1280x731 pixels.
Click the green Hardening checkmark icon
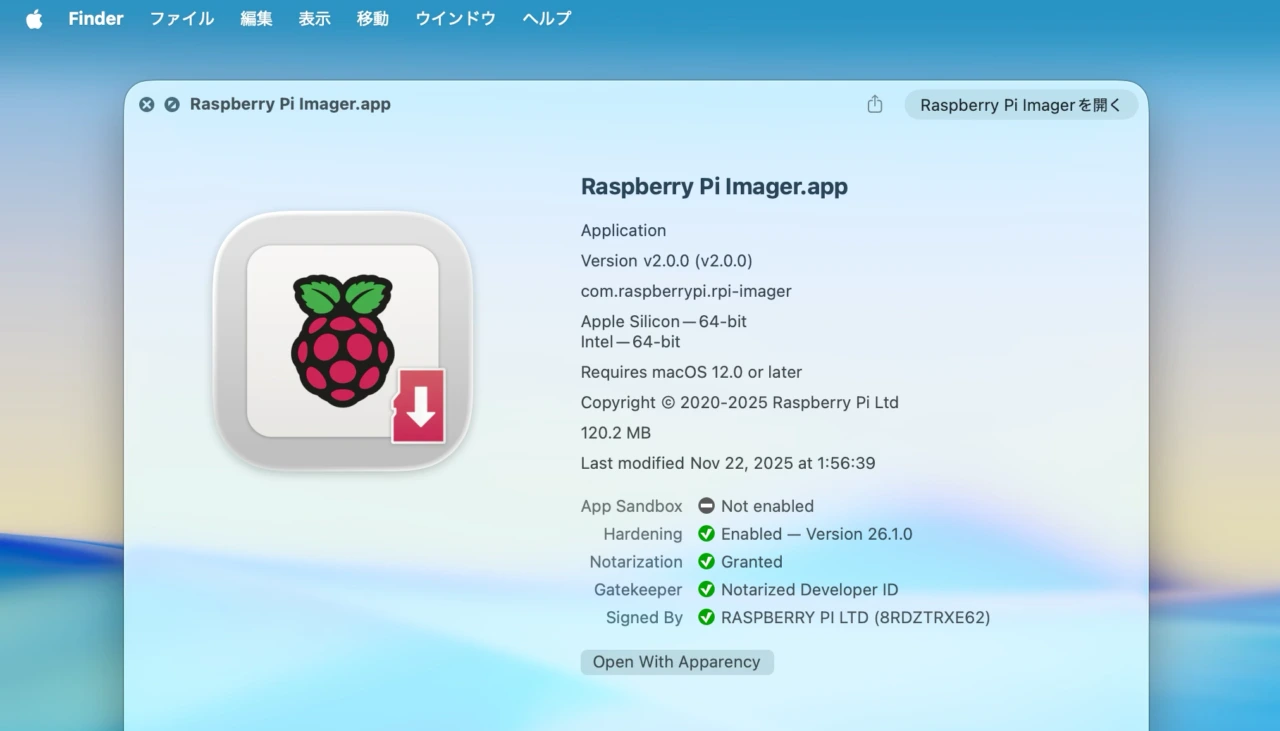click(x=706, y=534)
